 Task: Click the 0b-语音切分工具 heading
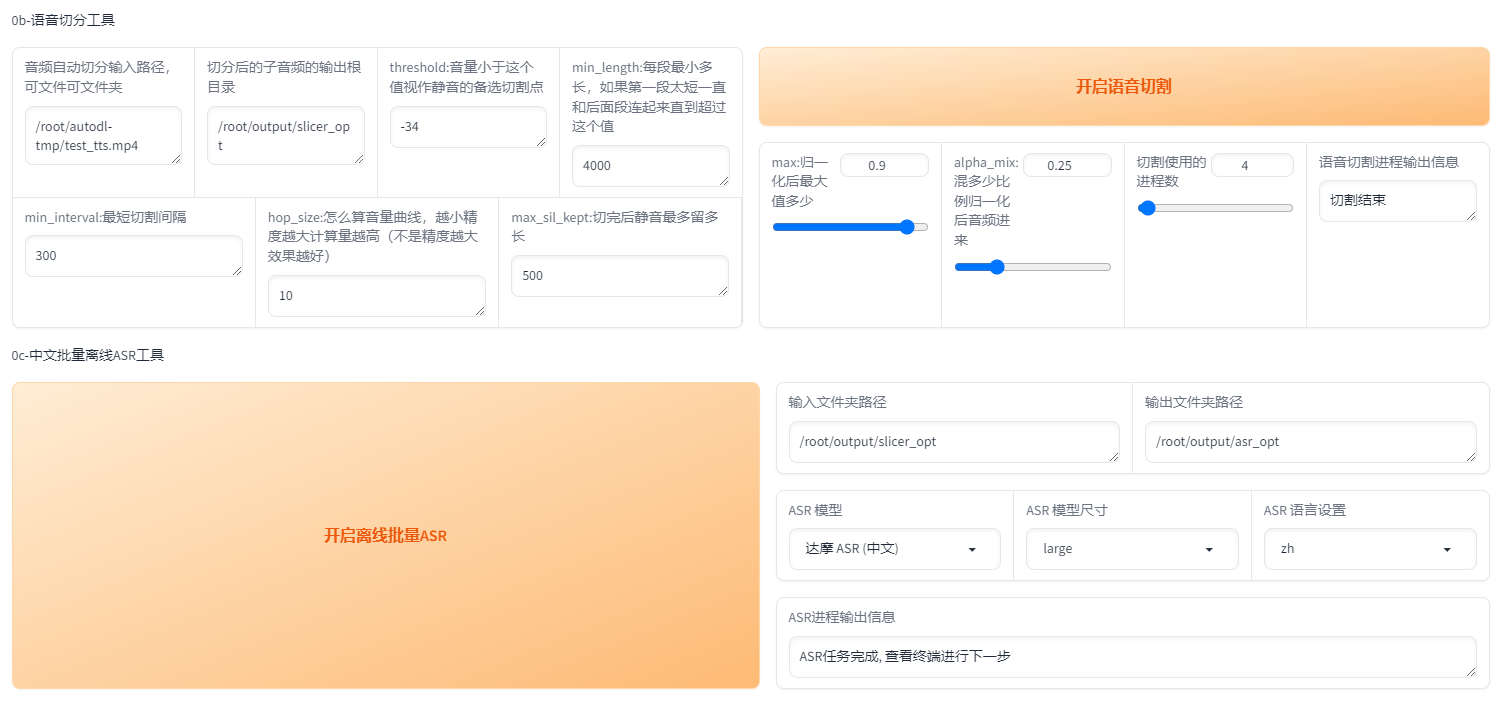[x=63, y=20]
